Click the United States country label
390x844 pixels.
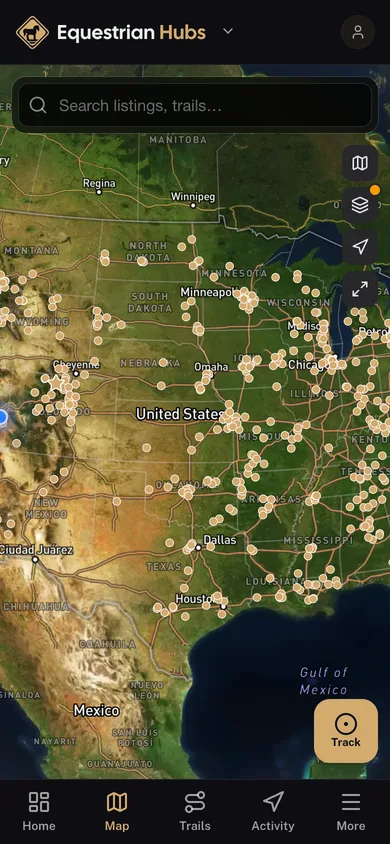tap(180, 414)
